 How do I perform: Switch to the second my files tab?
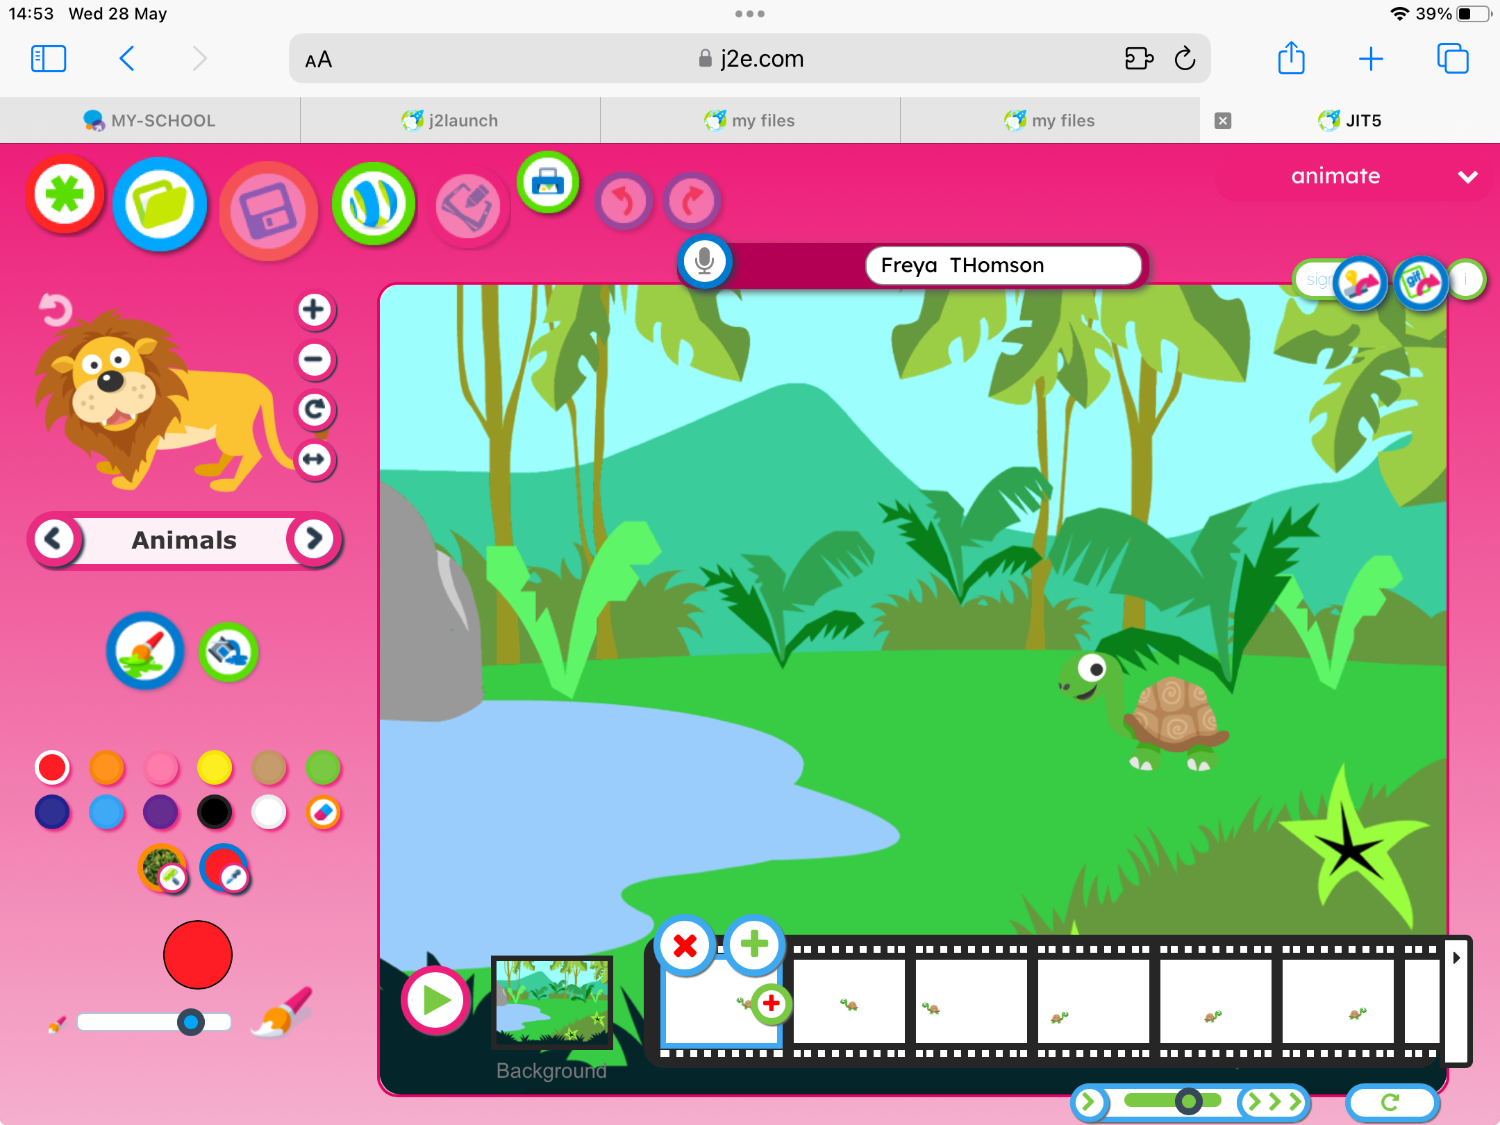(x=1050, y=120)
